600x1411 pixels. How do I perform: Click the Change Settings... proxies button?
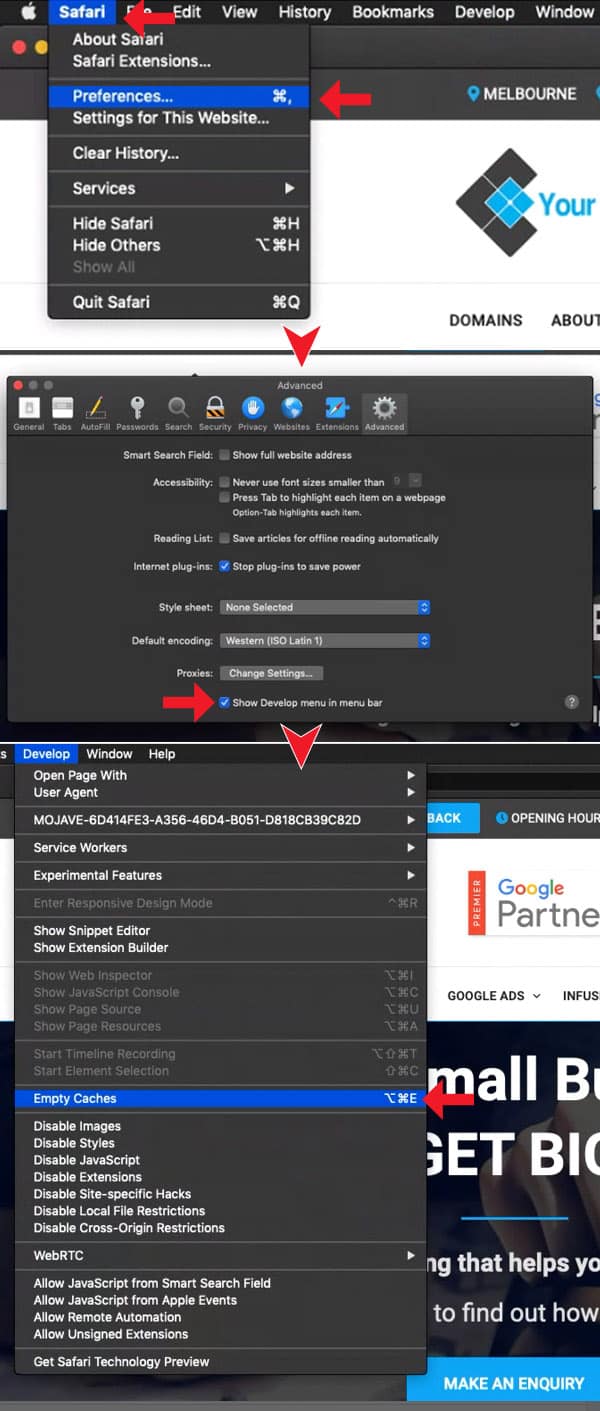[271, 673]
